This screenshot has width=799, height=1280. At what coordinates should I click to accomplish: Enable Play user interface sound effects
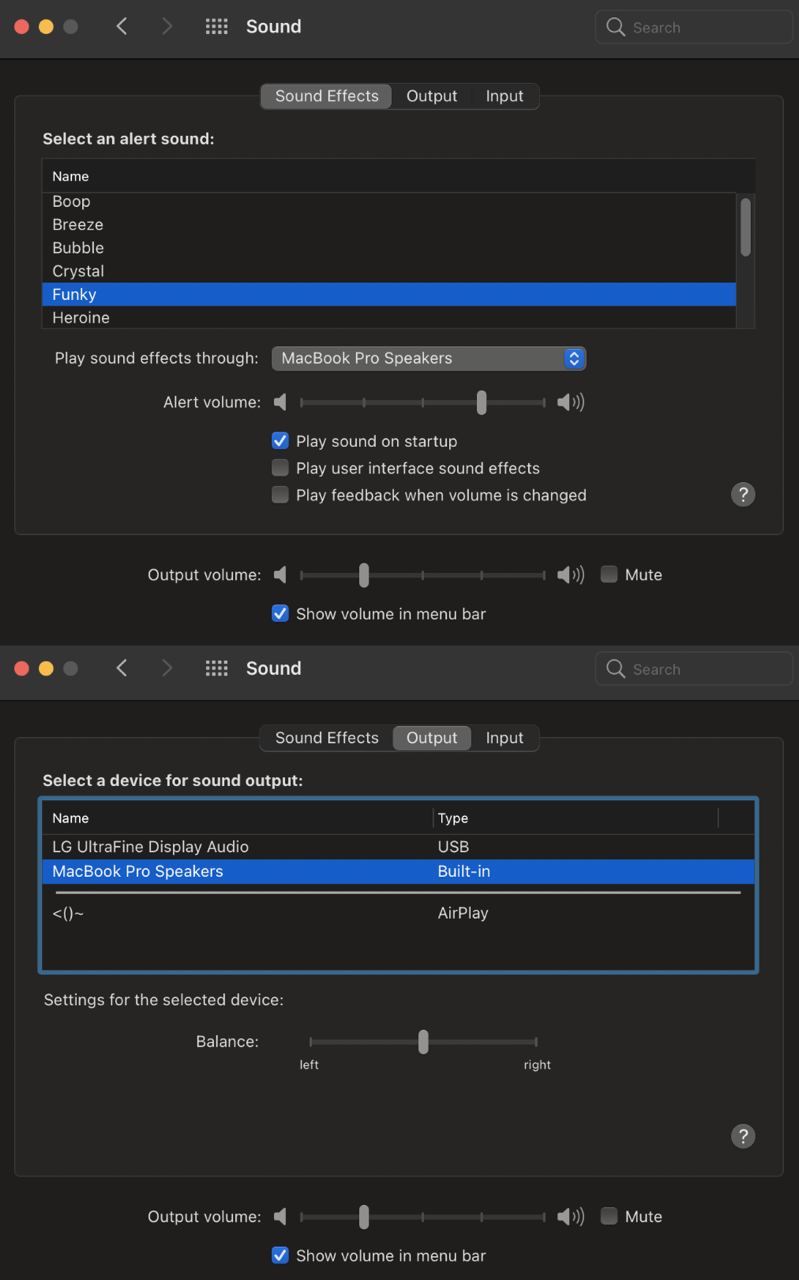(280, 468)
